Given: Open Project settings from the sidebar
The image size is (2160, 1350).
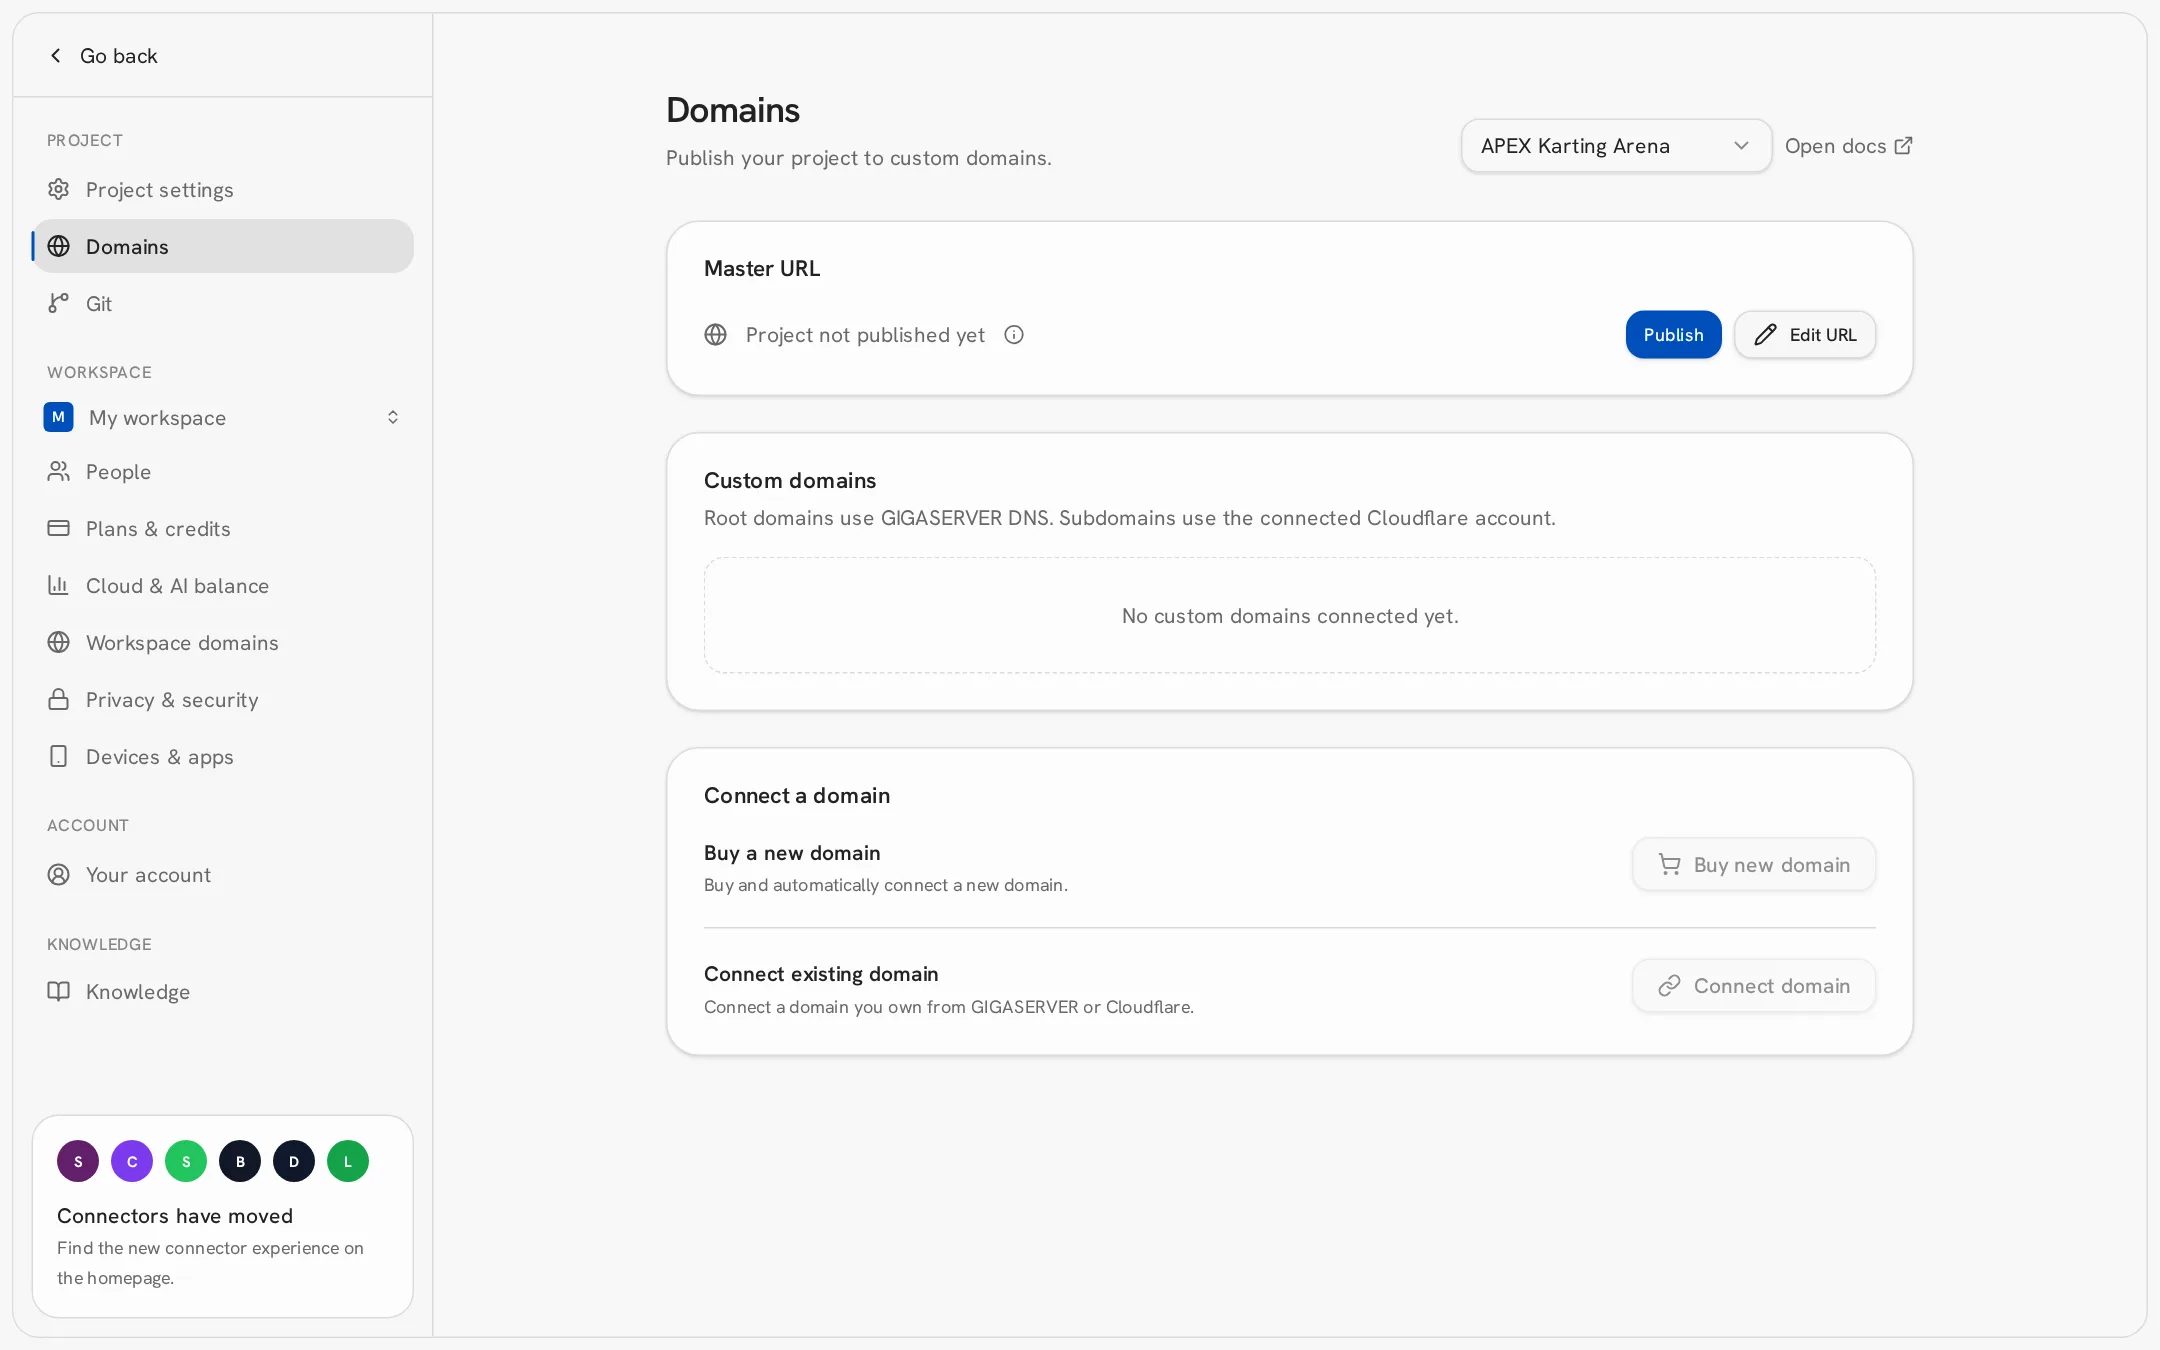Looking at the screenshot, I should pos(223,189).
